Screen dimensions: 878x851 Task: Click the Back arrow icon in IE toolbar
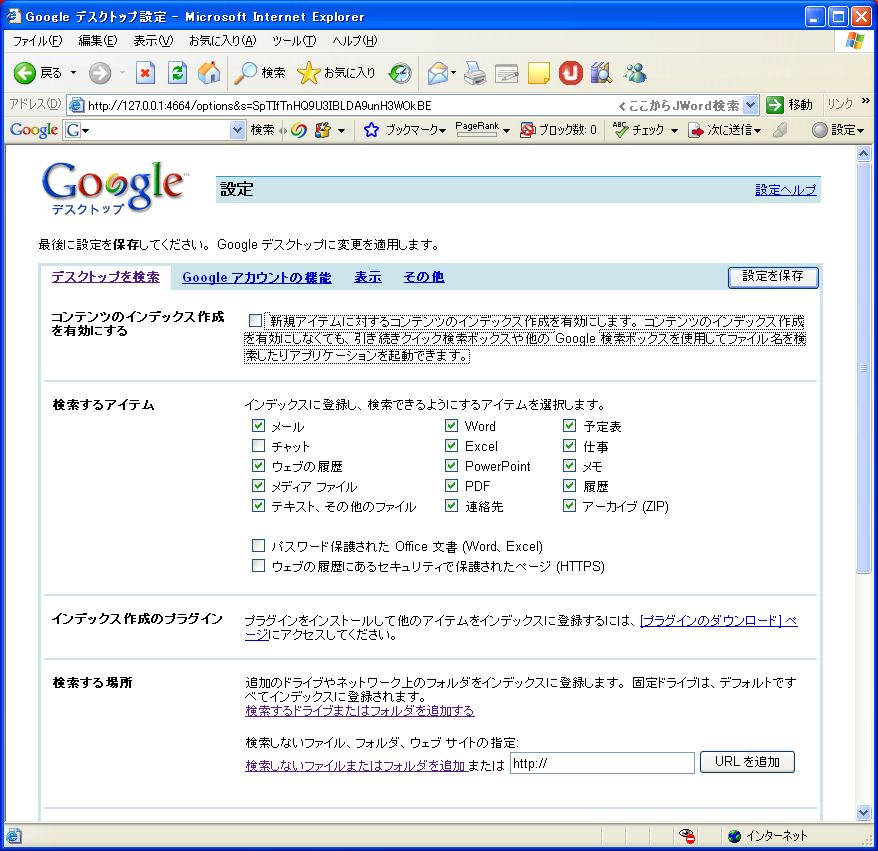(x=24, y=73)
